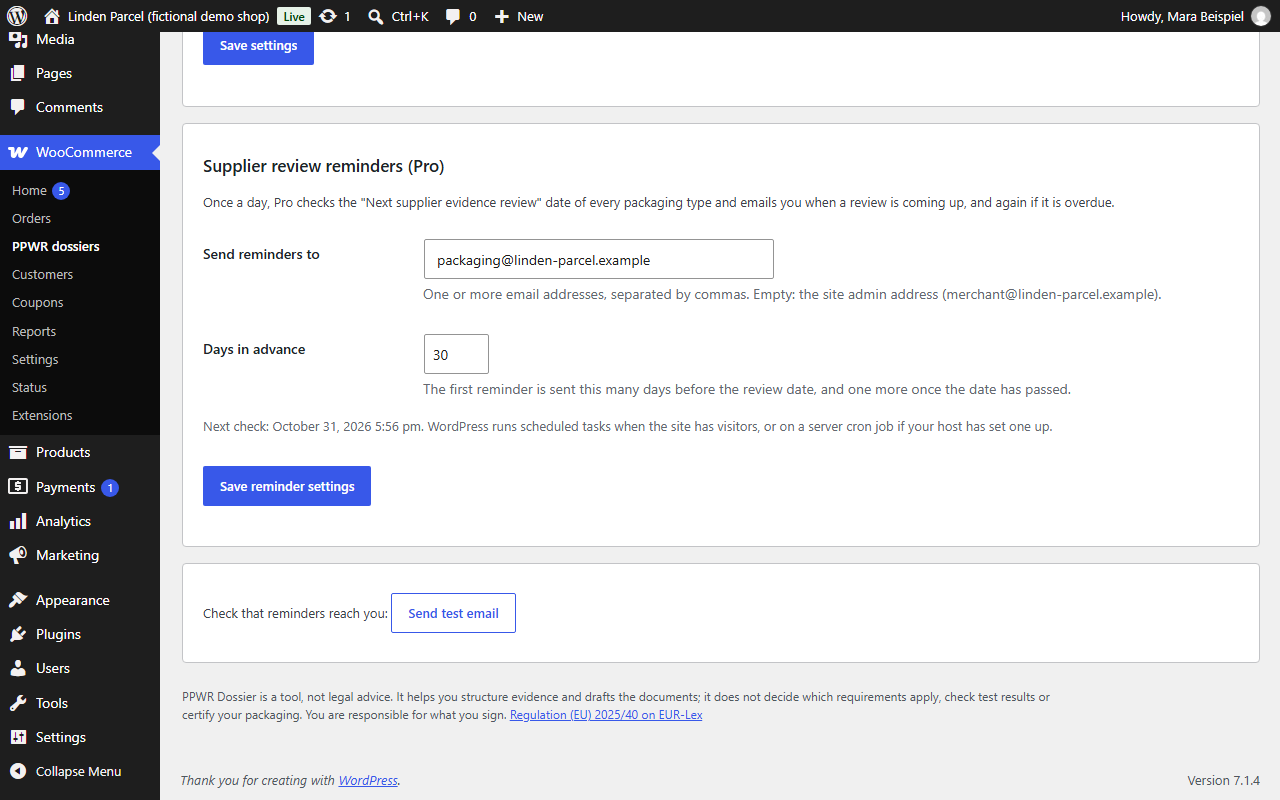The width and height of the screenshot is (1280, 800).
Task: Click the WooCommerce logo icon
Action: (x=18, y=152)
